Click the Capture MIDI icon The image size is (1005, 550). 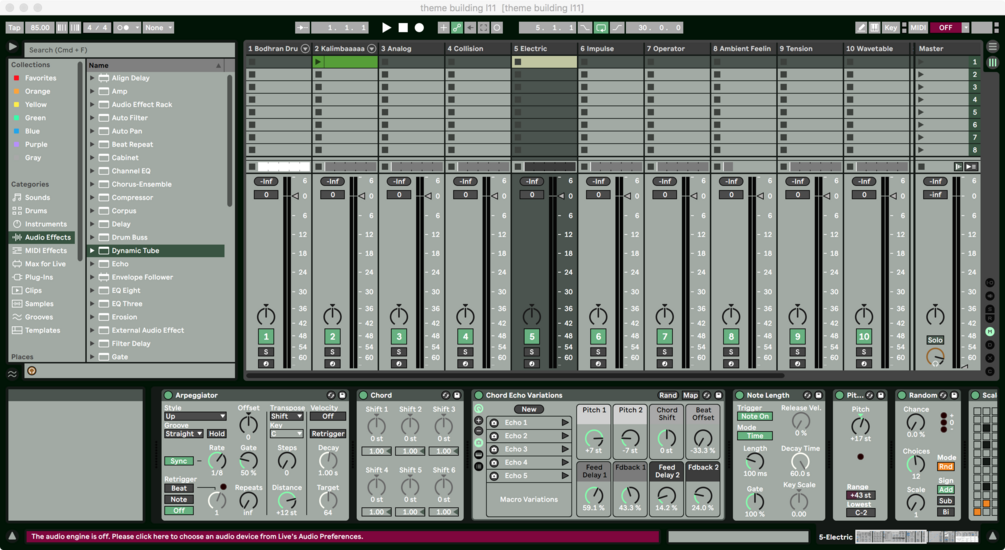tap(484, 28)
